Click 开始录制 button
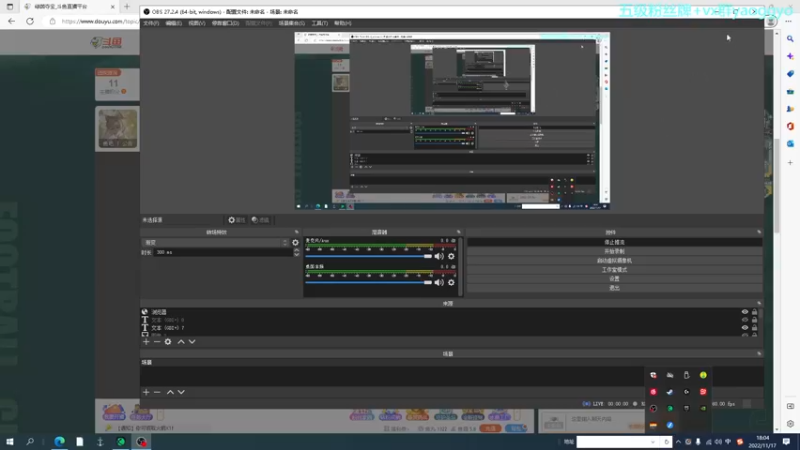 (614, 252)
